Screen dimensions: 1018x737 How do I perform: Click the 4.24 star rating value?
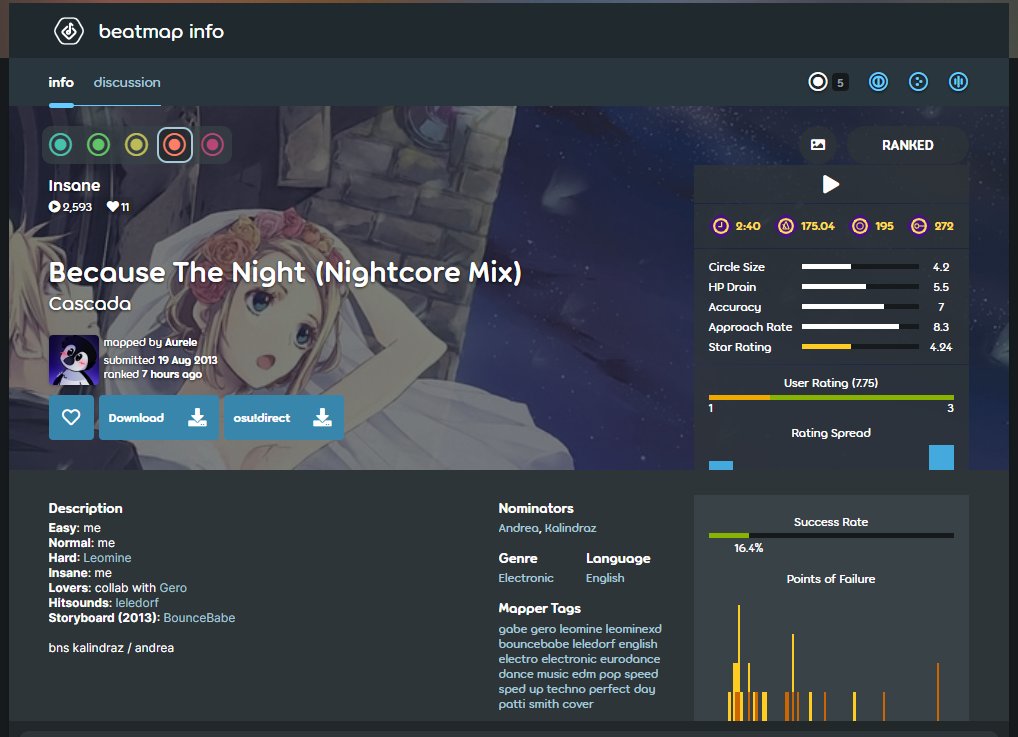pos(941,347)
